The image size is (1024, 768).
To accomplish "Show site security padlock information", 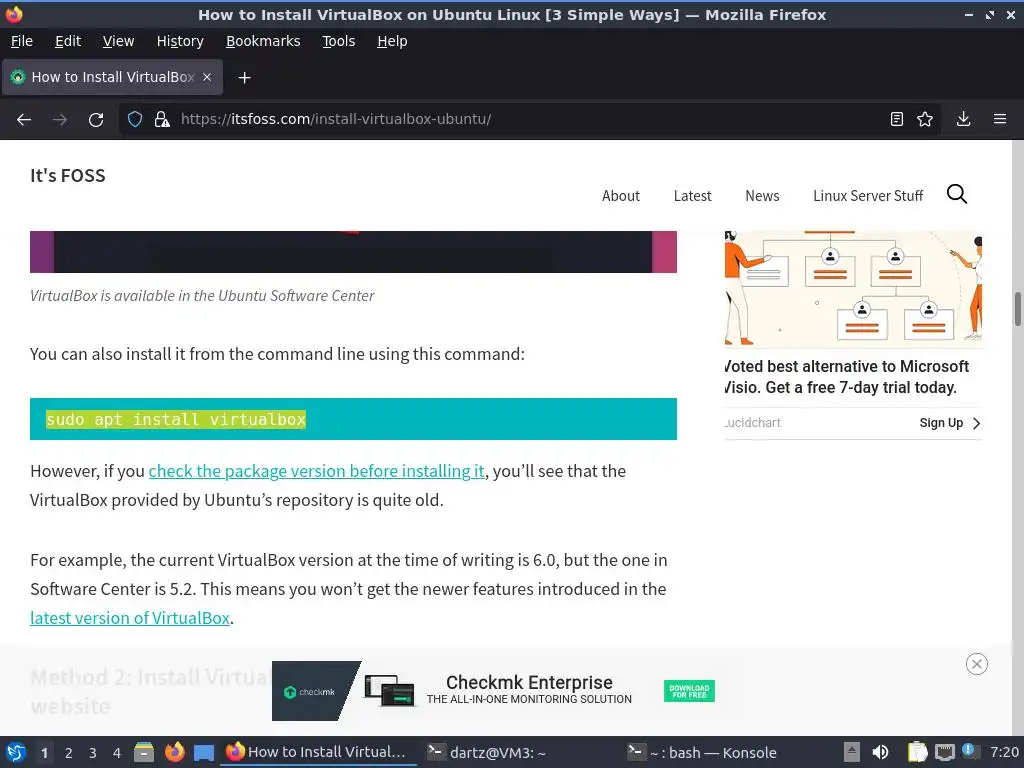I will pos(162,120).
